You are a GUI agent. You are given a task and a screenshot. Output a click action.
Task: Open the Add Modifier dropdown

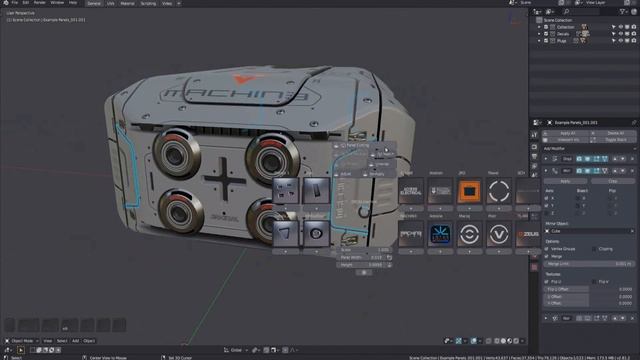(x=589, y=149)
